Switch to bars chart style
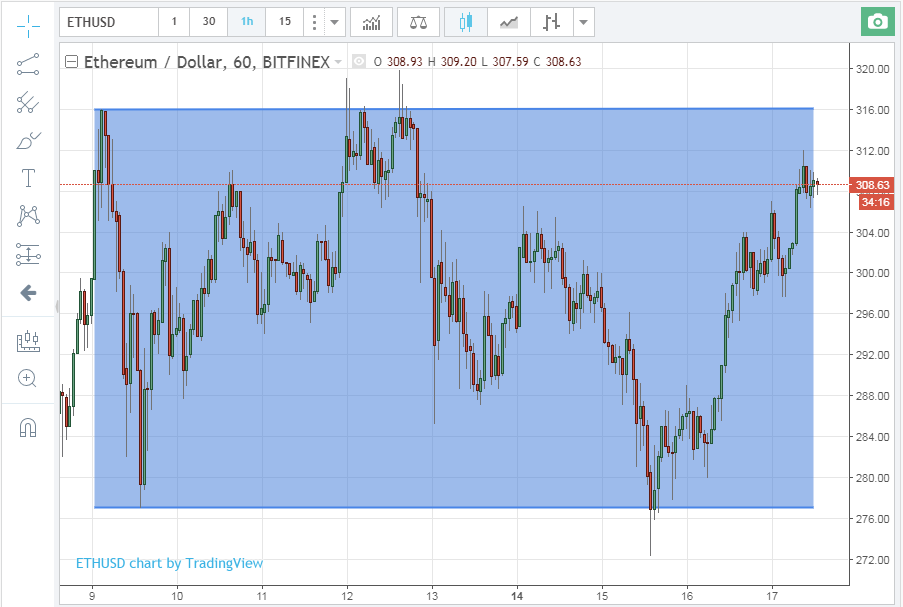Image resolution: width=903 pixels, height=607 pixels. pyautogui.click(x=551, y=22)
